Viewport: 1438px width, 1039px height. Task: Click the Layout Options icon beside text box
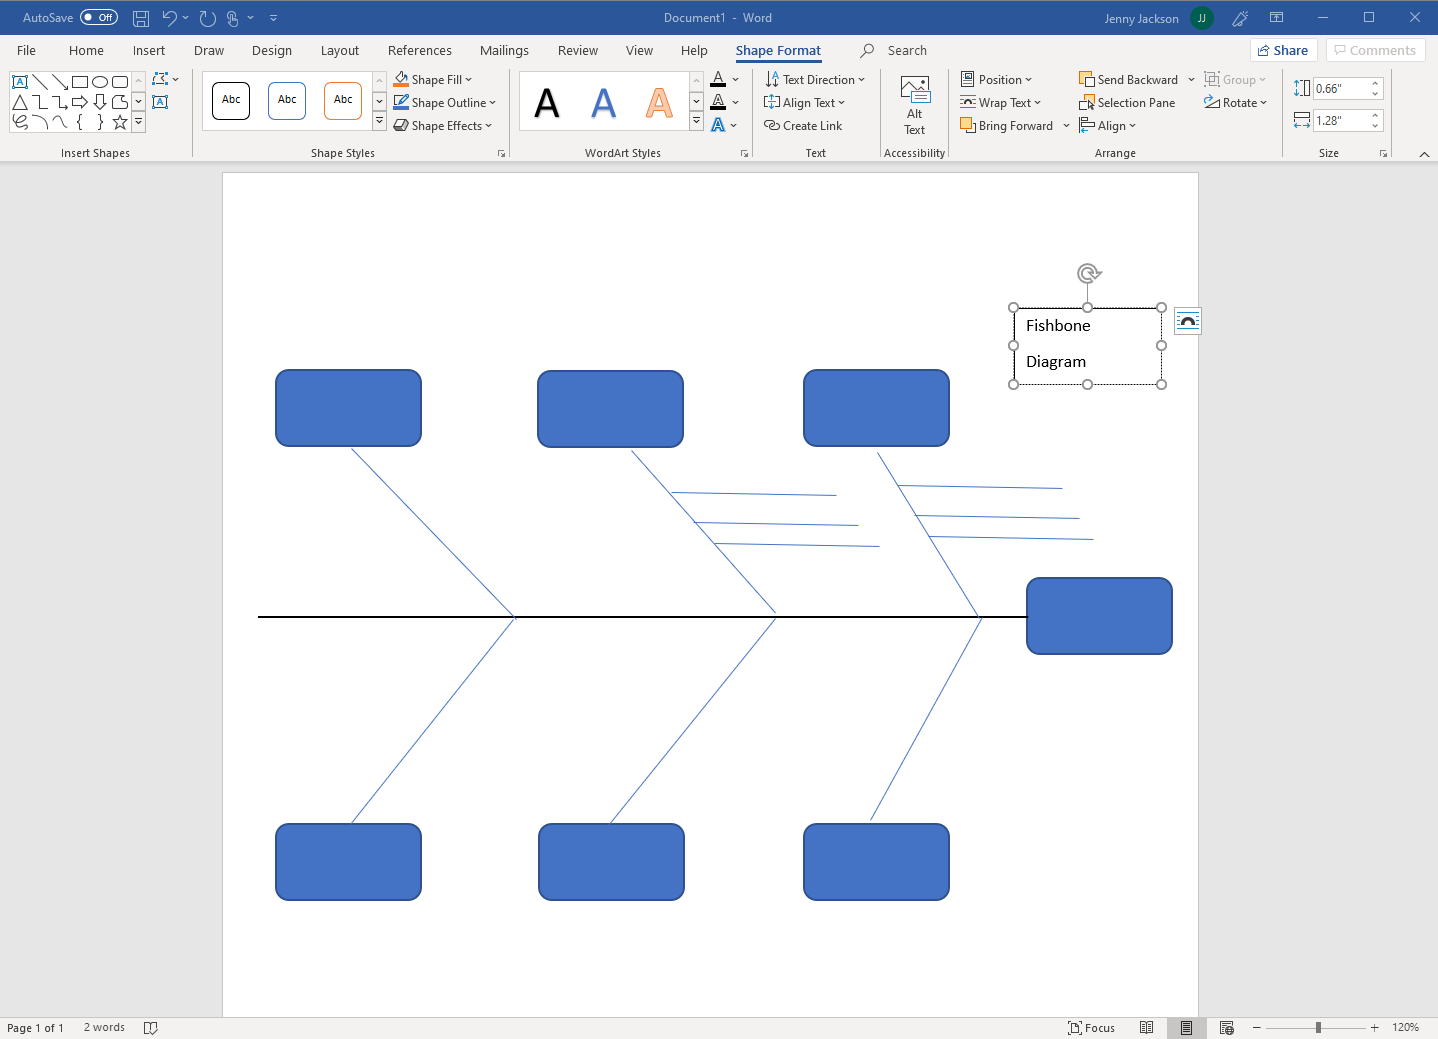click(x=1187, y=321)
